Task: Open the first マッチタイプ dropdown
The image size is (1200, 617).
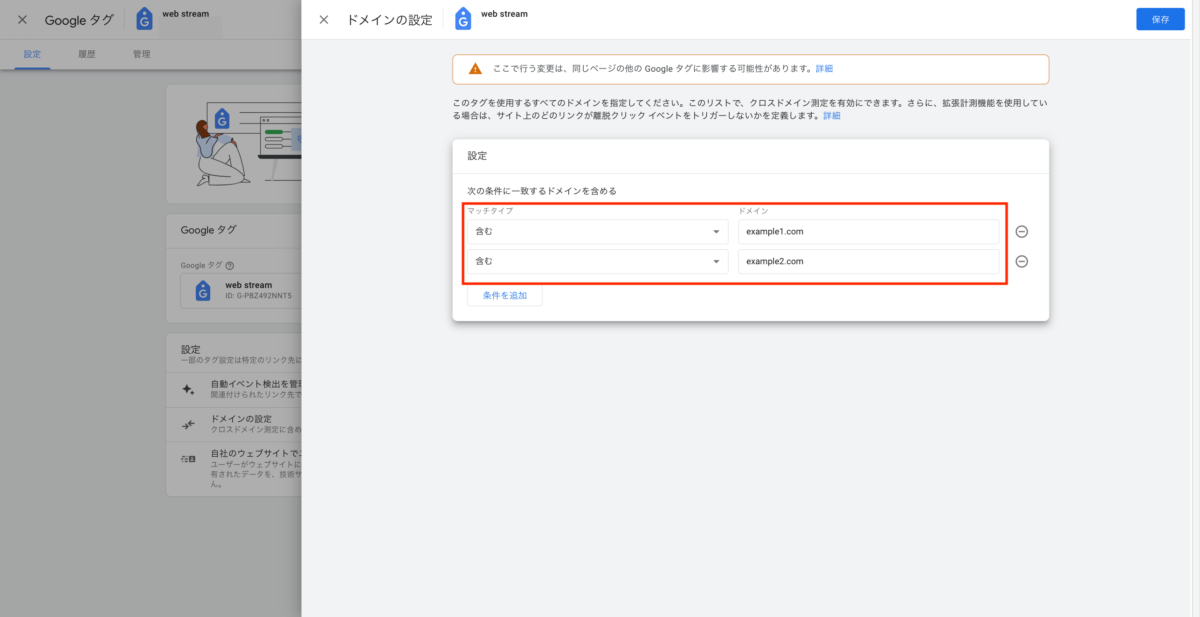Action: pos(595,231)
